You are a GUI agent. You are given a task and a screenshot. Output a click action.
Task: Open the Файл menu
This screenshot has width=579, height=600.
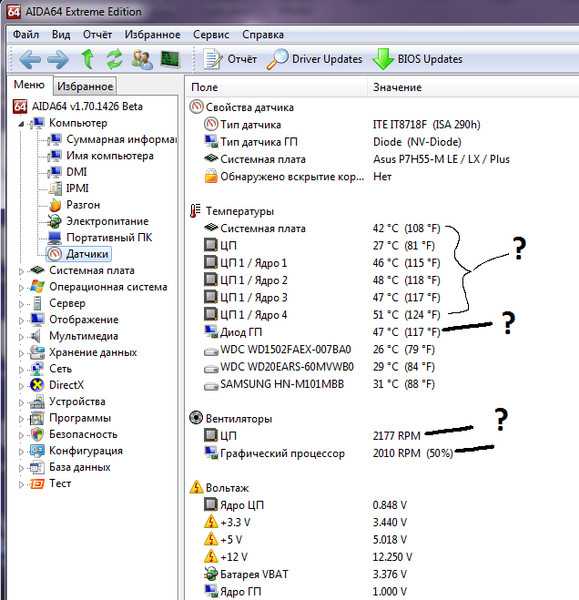(x=26, y=34)
